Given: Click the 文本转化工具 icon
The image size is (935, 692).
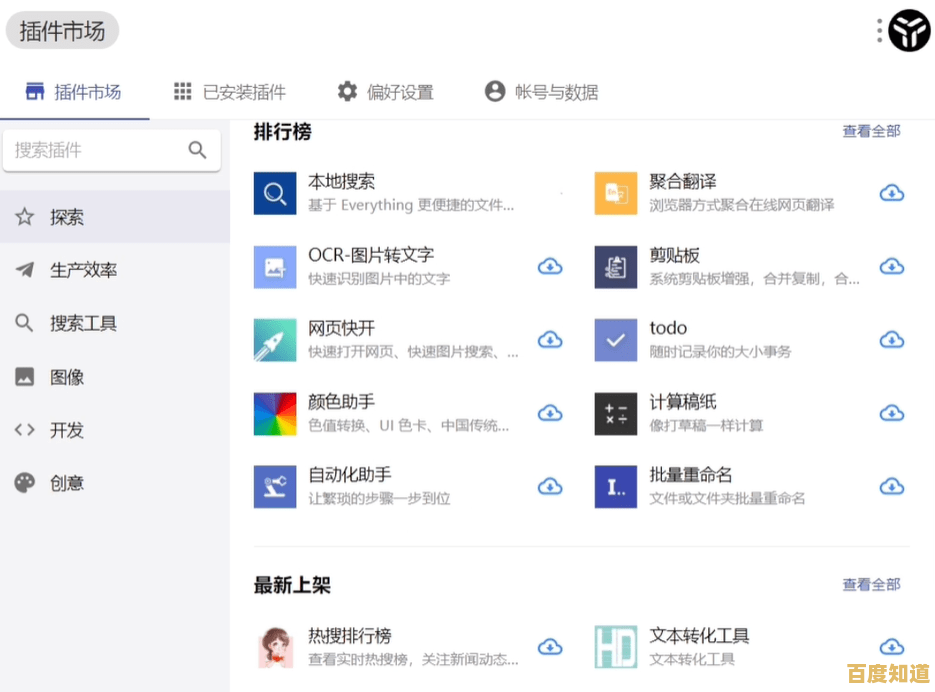Looking at the screenshot, I should coord(616,645).
